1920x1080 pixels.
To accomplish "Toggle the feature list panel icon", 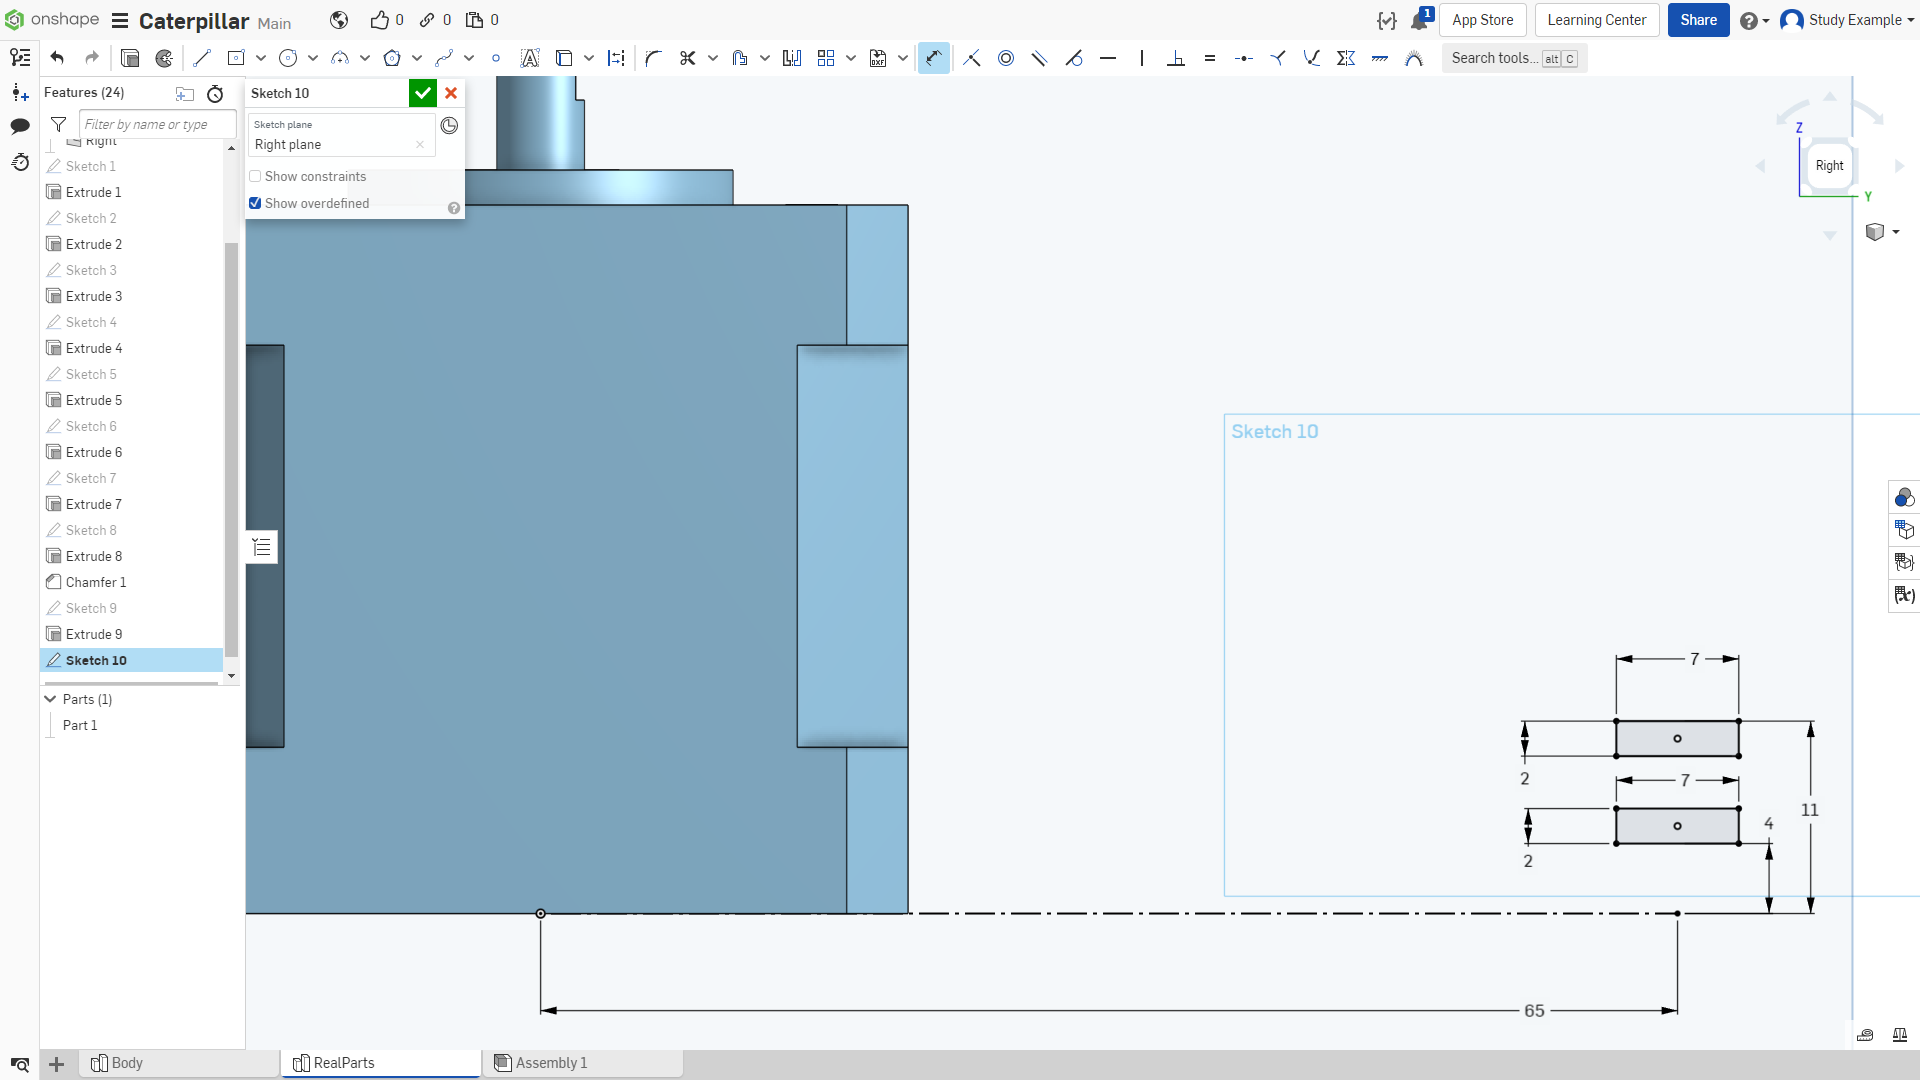I will point(20,58).
